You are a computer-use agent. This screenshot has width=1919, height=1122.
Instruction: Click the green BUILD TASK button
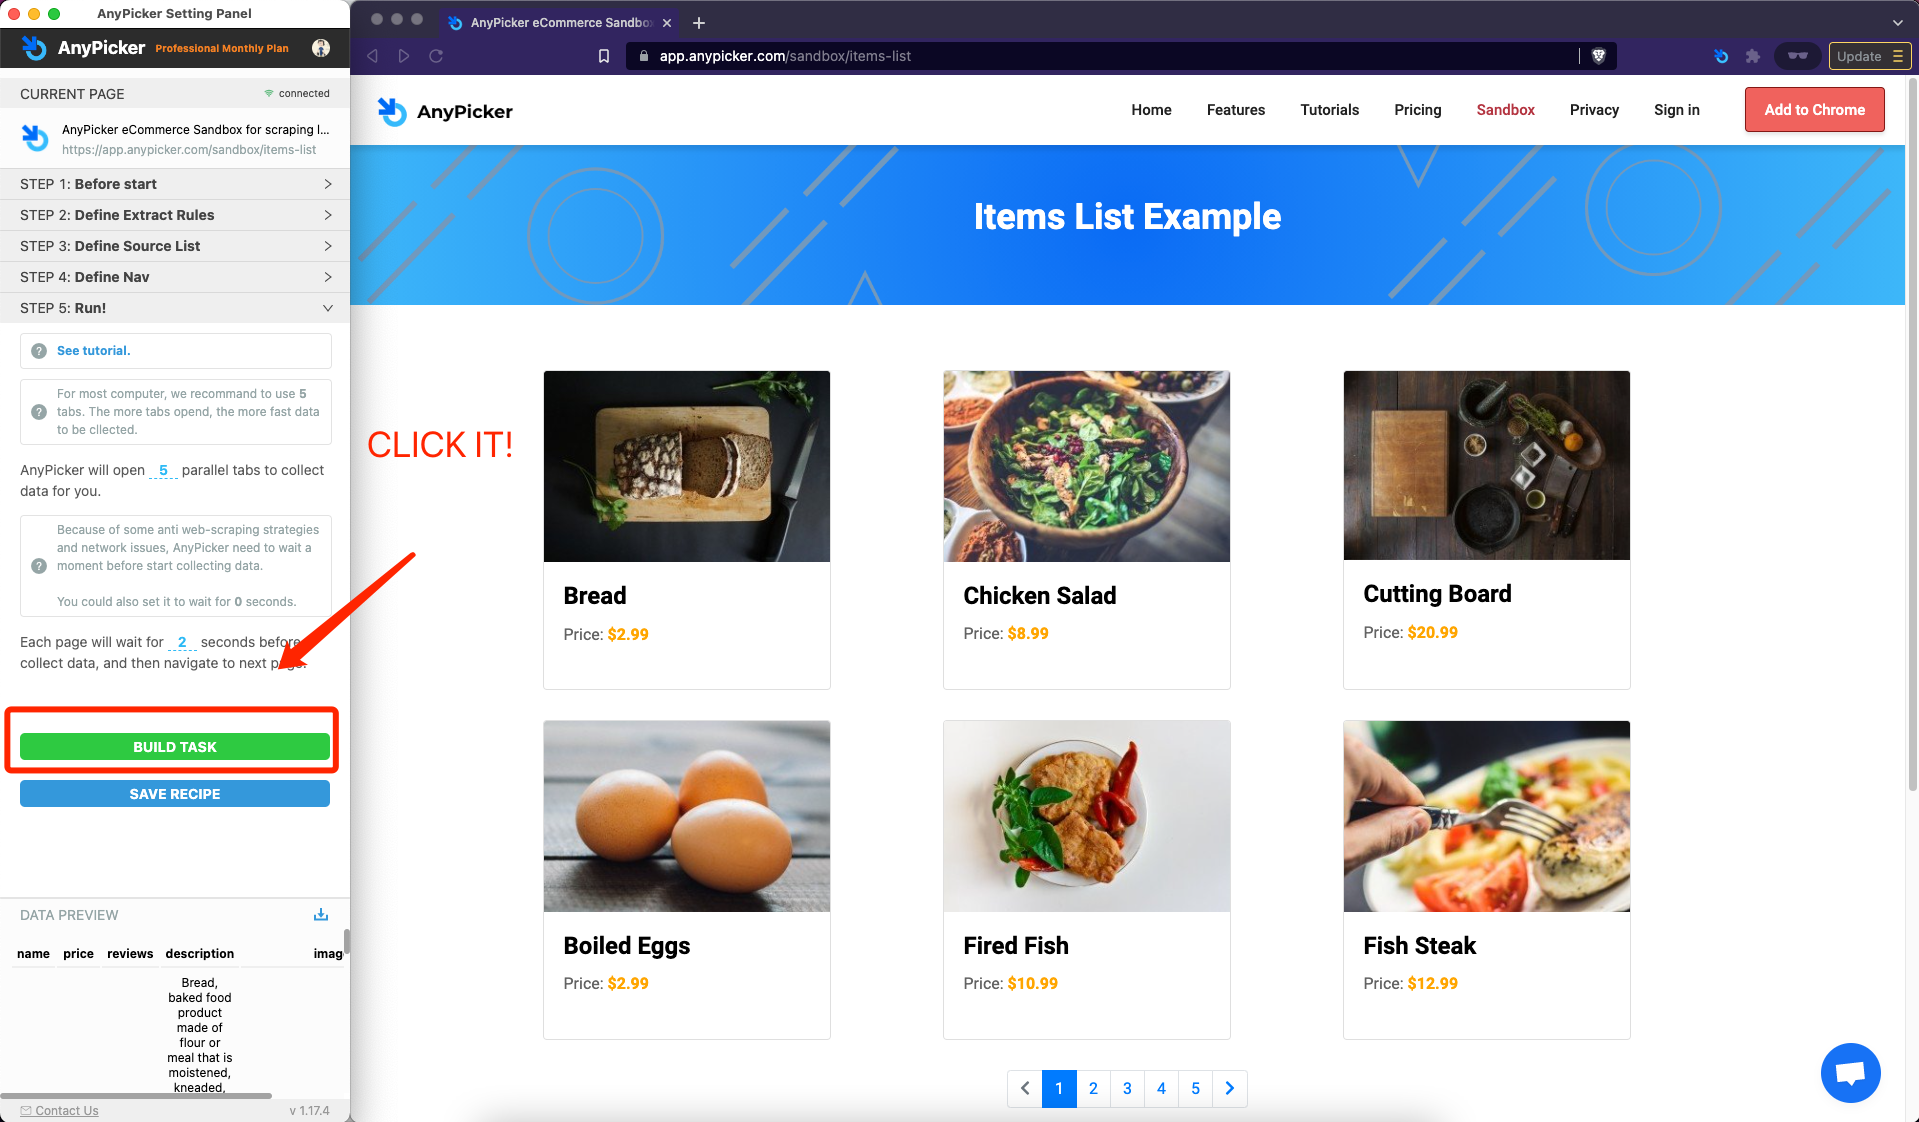[175, 747]
